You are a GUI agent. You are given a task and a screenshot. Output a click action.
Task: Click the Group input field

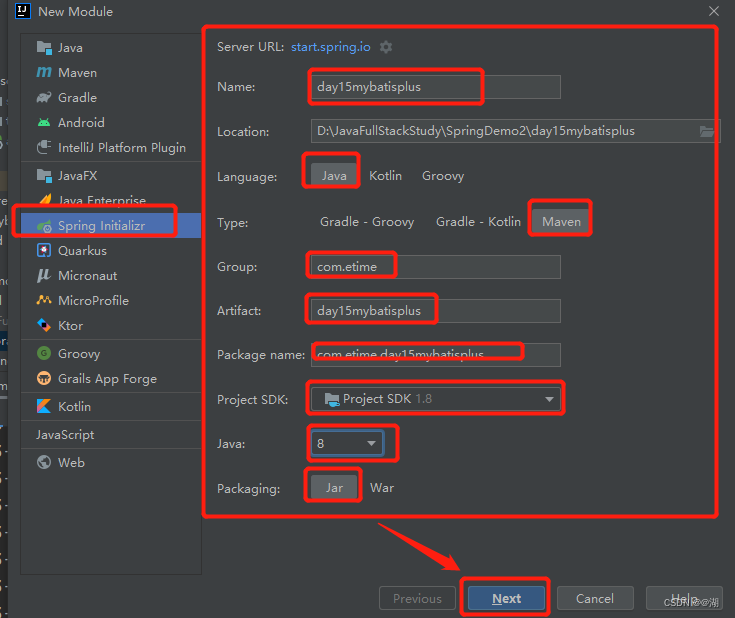pyautogui.click(x=435, y=267)
